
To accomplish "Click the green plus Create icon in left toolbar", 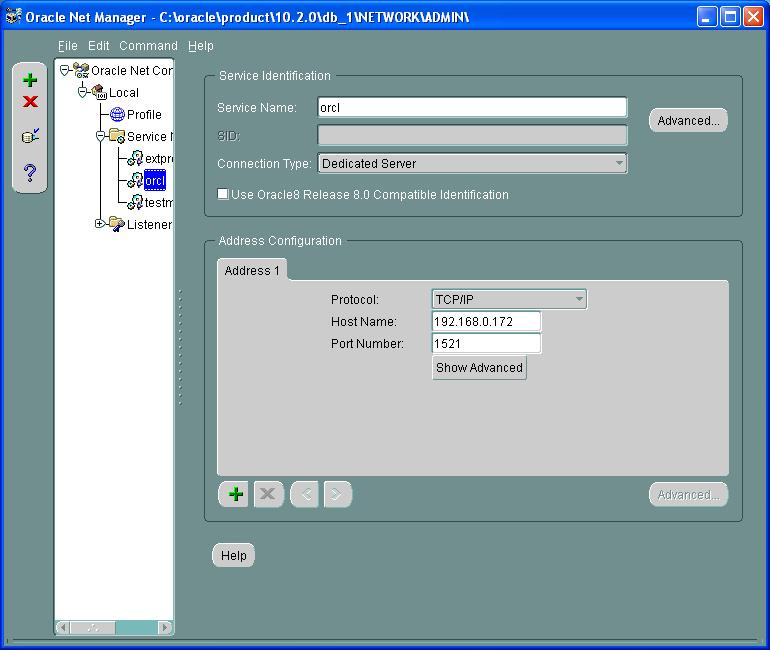I will click(x=30, y=80).
